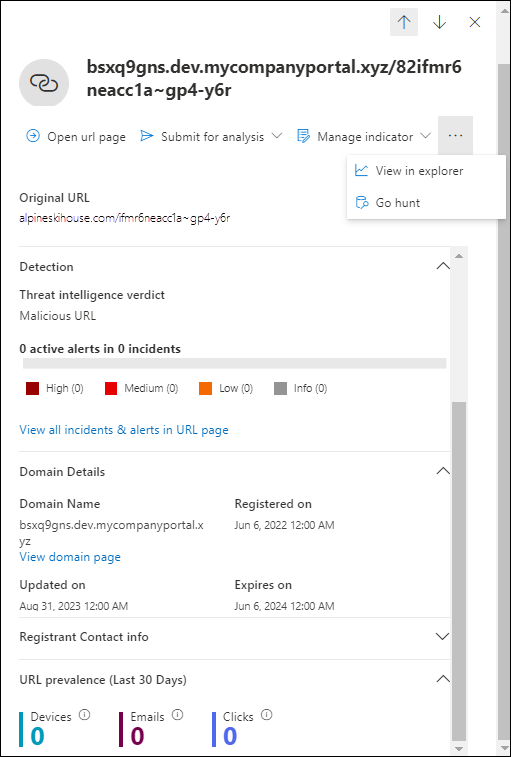Click the Emails info icon

pyautogui.click(x=177, y=715)
